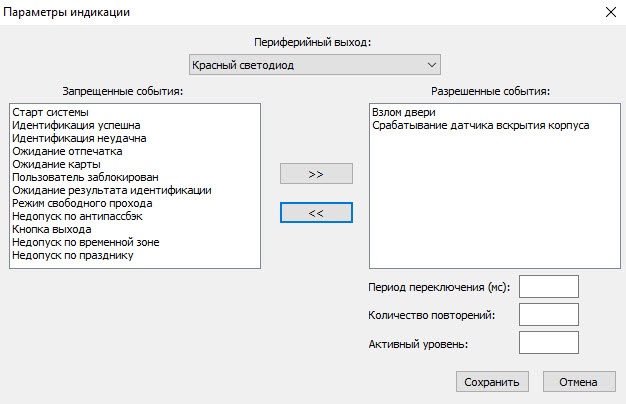The image size is (626, 404).
Task: Click the Сохранить button
Action: point(492,382)
